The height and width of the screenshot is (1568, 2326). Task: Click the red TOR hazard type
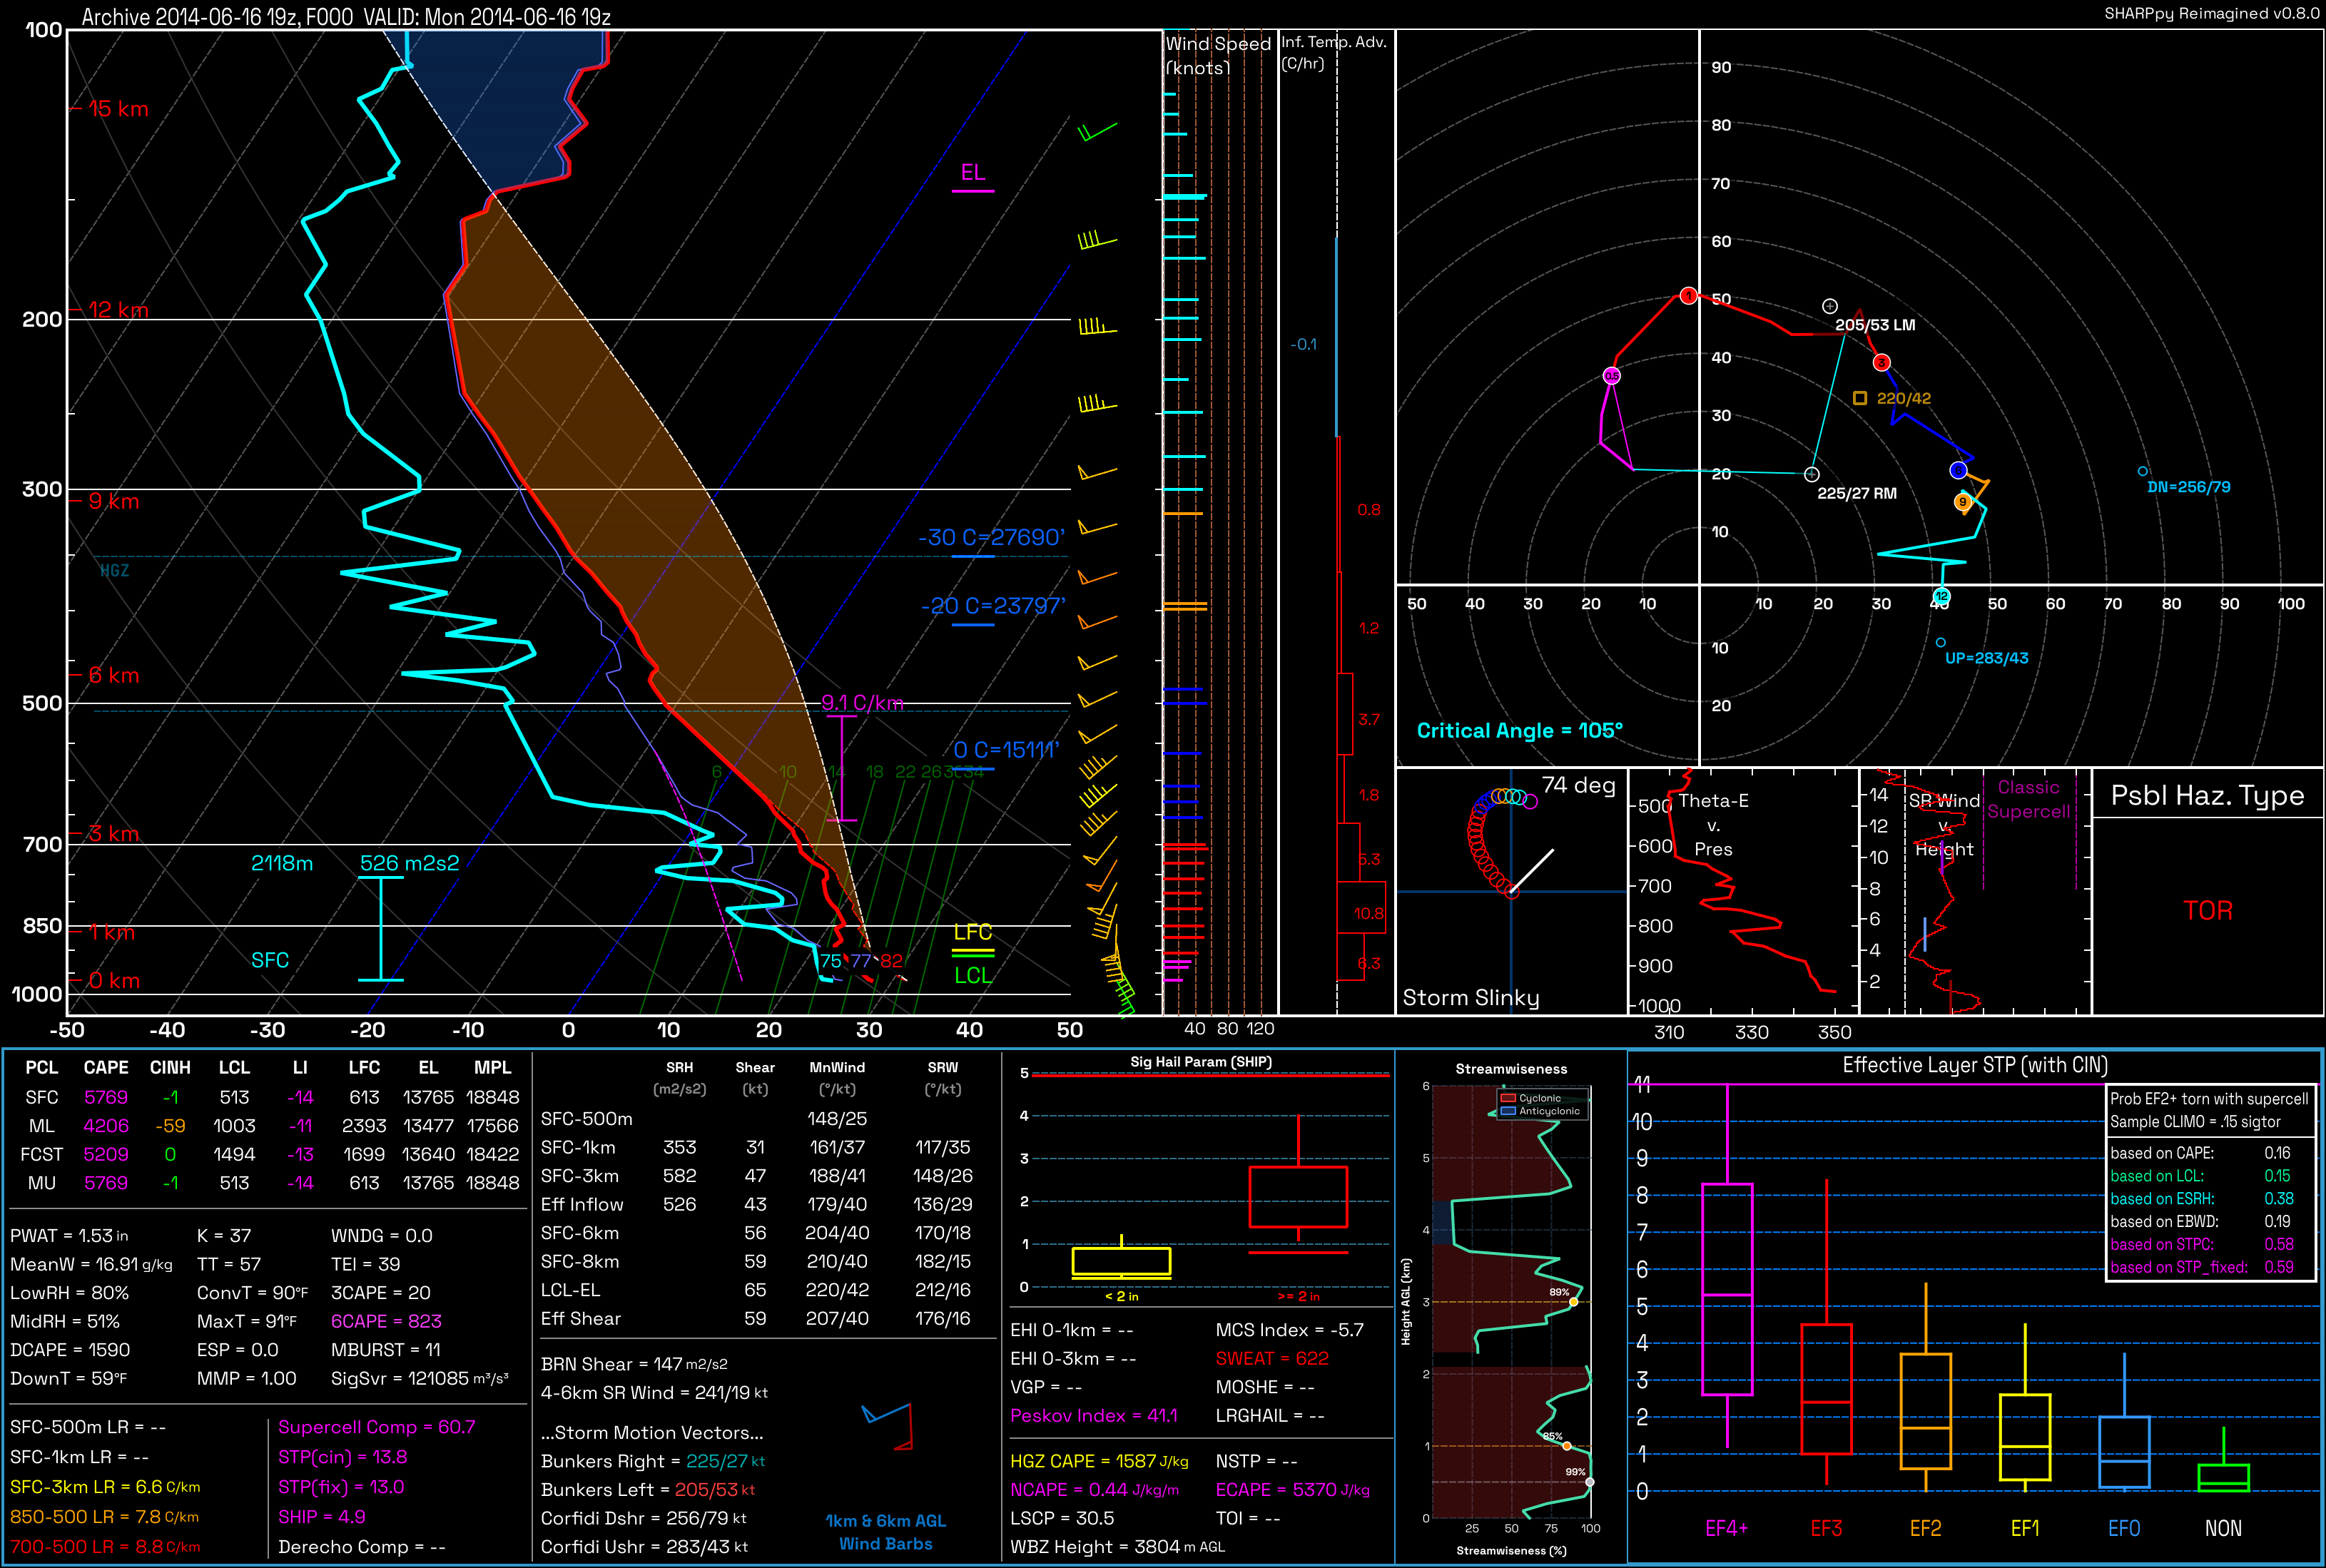2207,910
